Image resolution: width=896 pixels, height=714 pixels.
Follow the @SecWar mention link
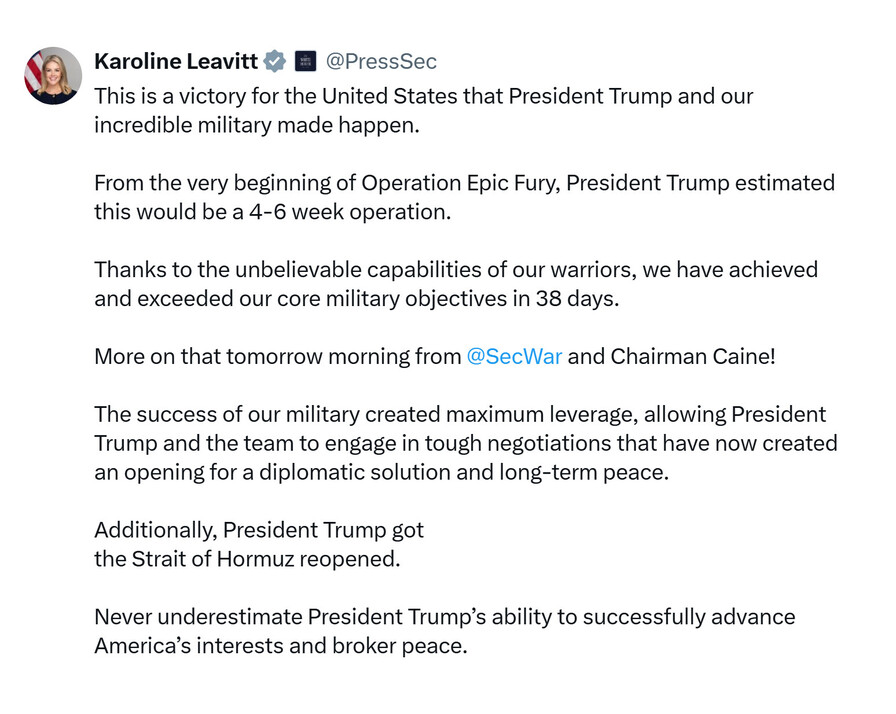[514, 357]
